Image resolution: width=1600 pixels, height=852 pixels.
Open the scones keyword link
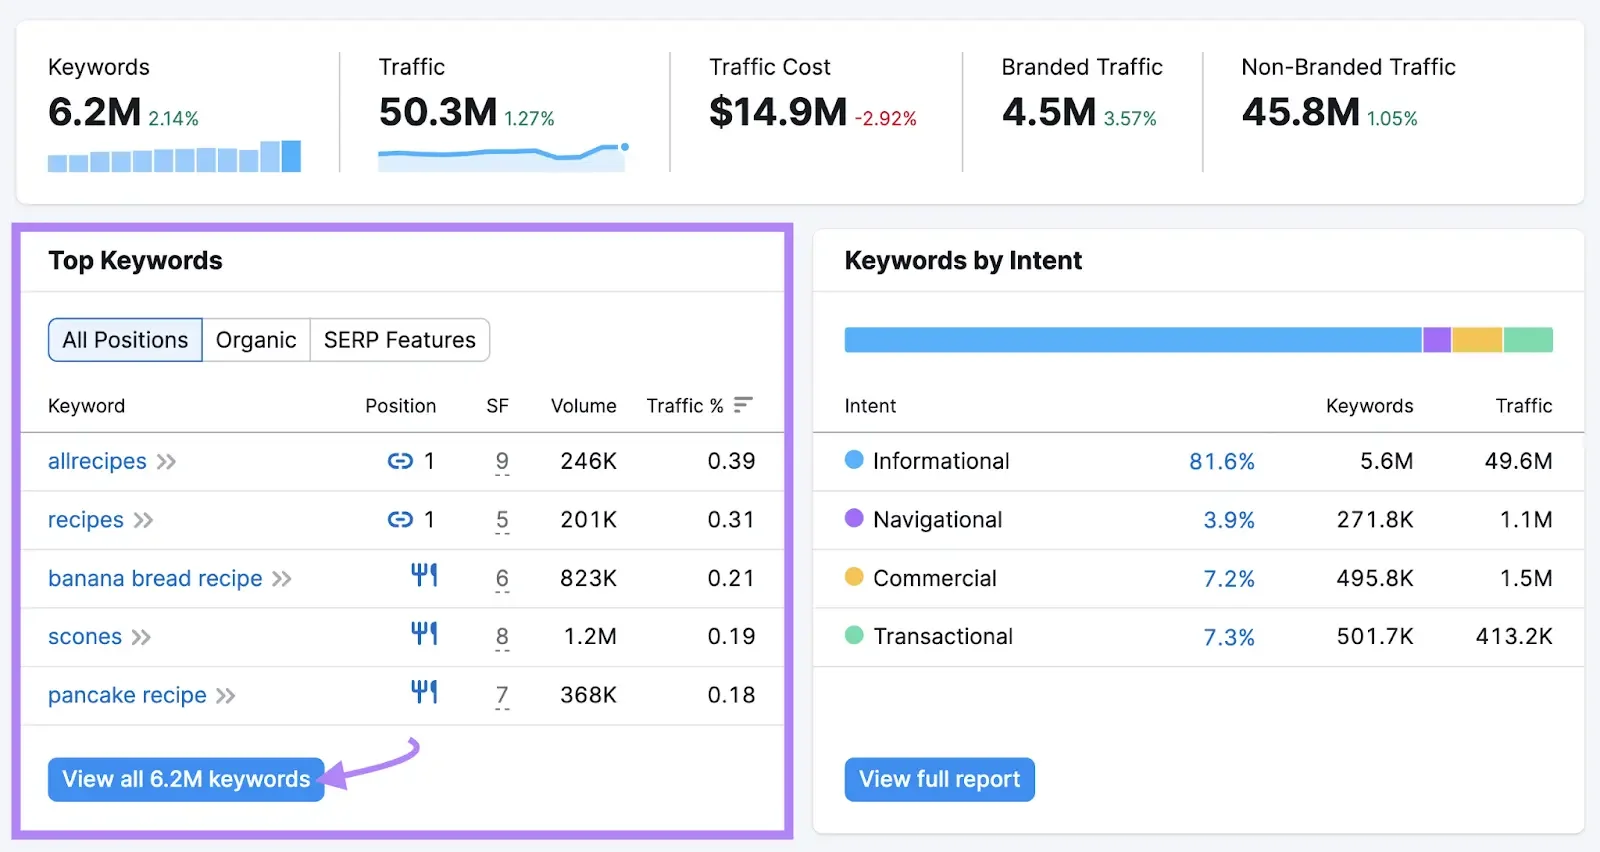(85, 637)
